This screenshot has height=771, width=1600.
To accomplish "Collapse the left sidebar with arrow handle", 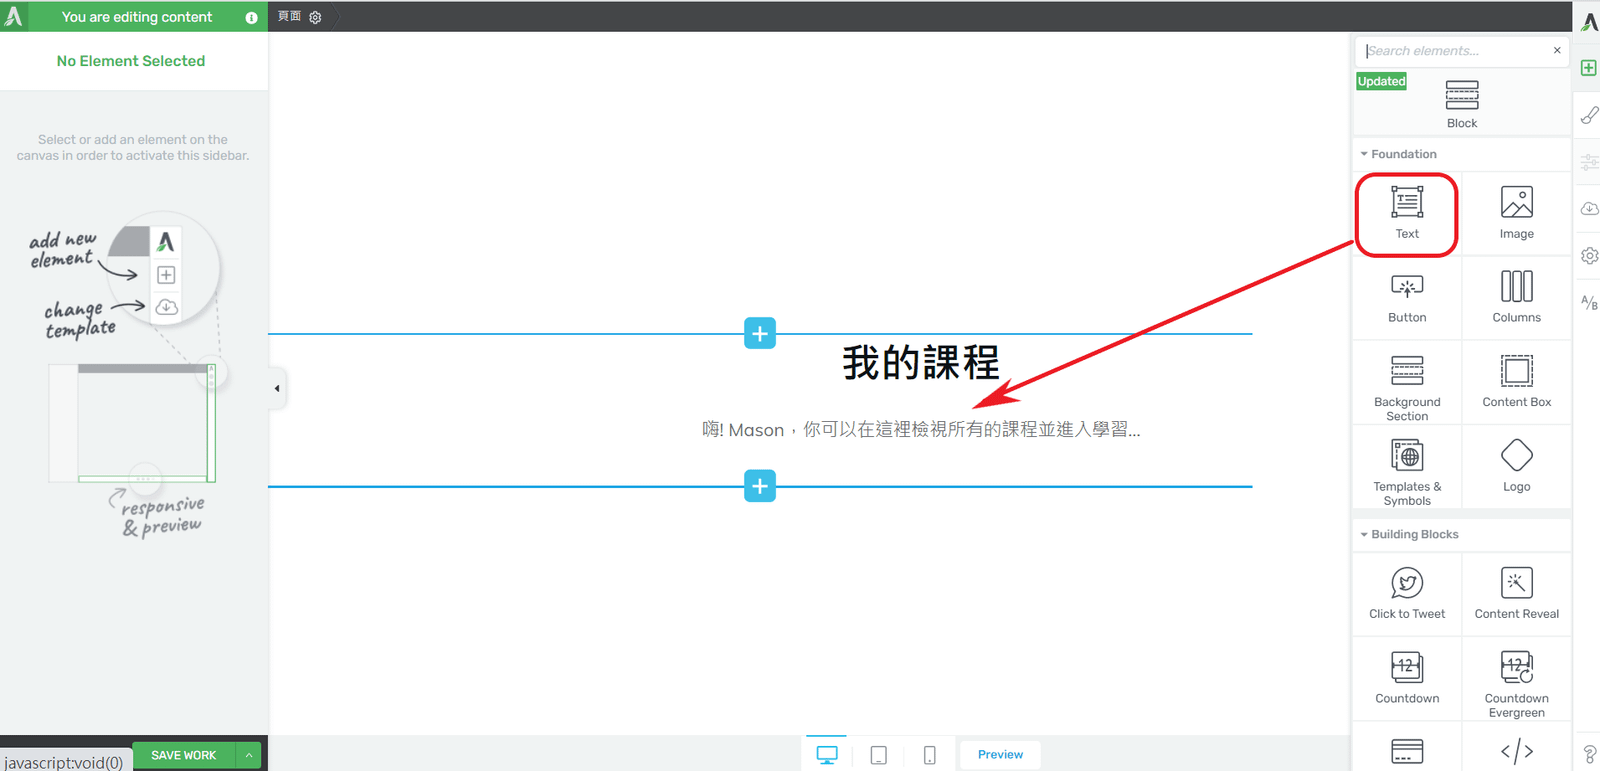I will 277,388.
